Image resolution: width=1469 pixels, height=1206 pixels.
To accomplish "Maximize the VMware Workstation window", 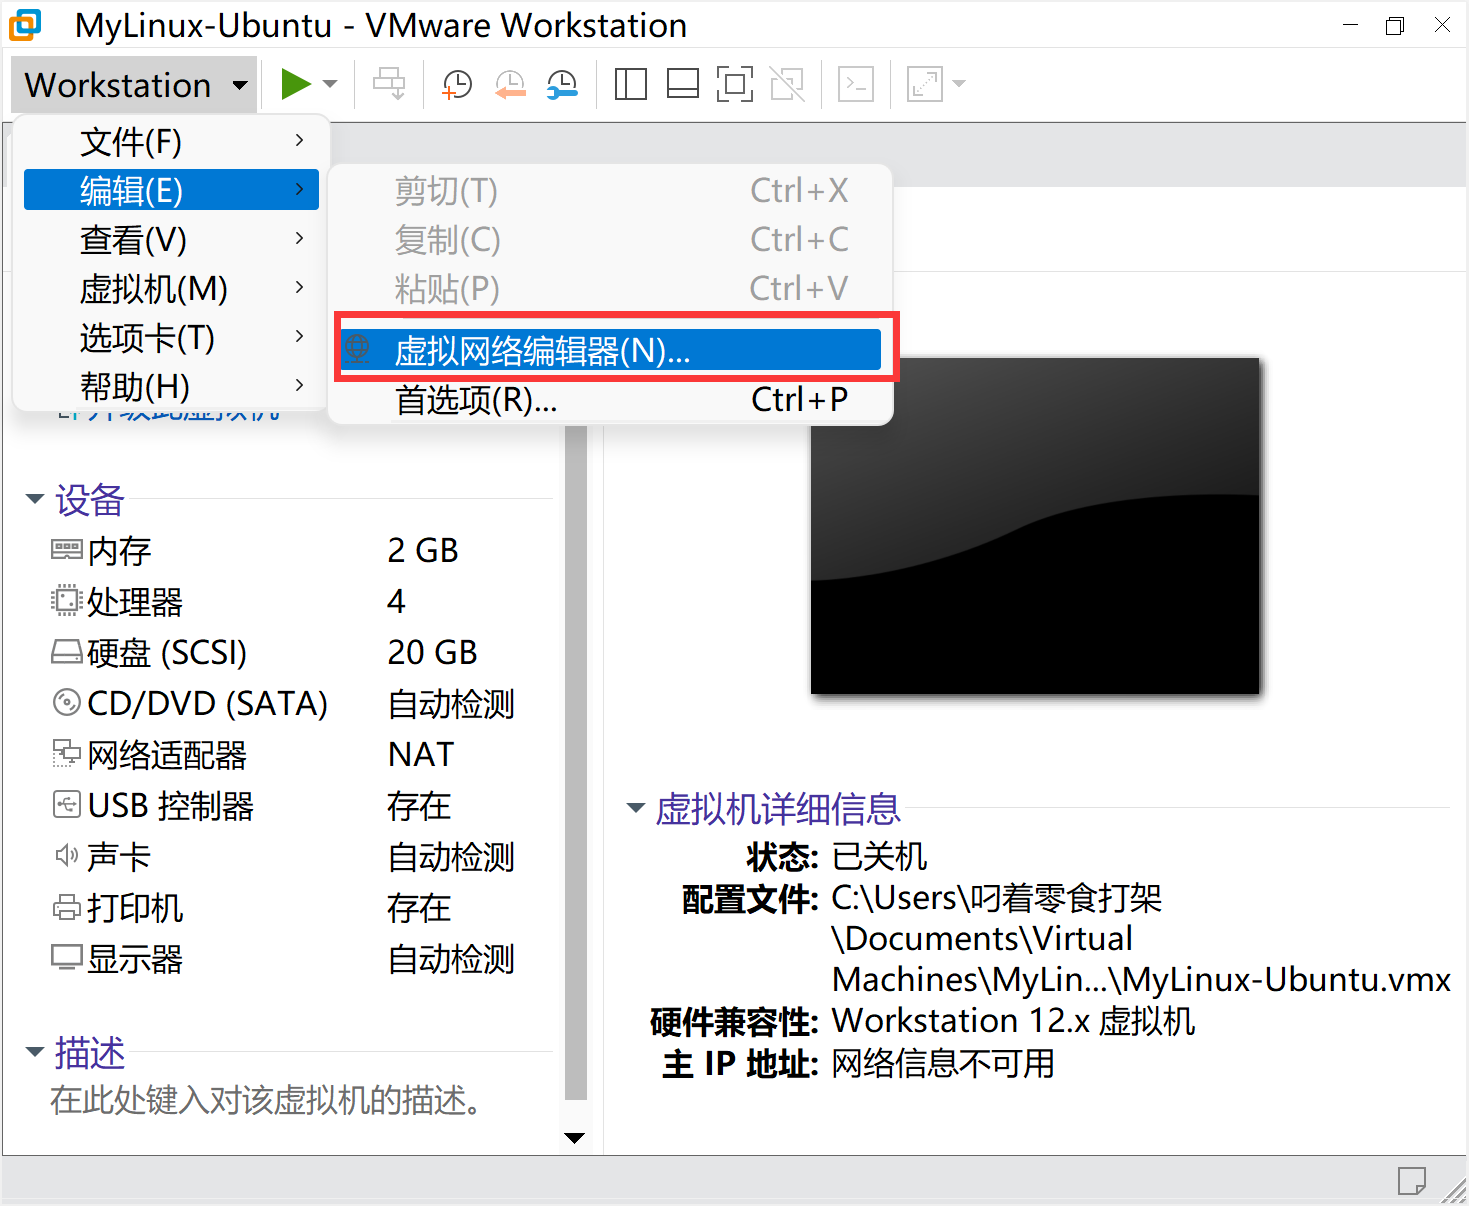I will 1395,26.
